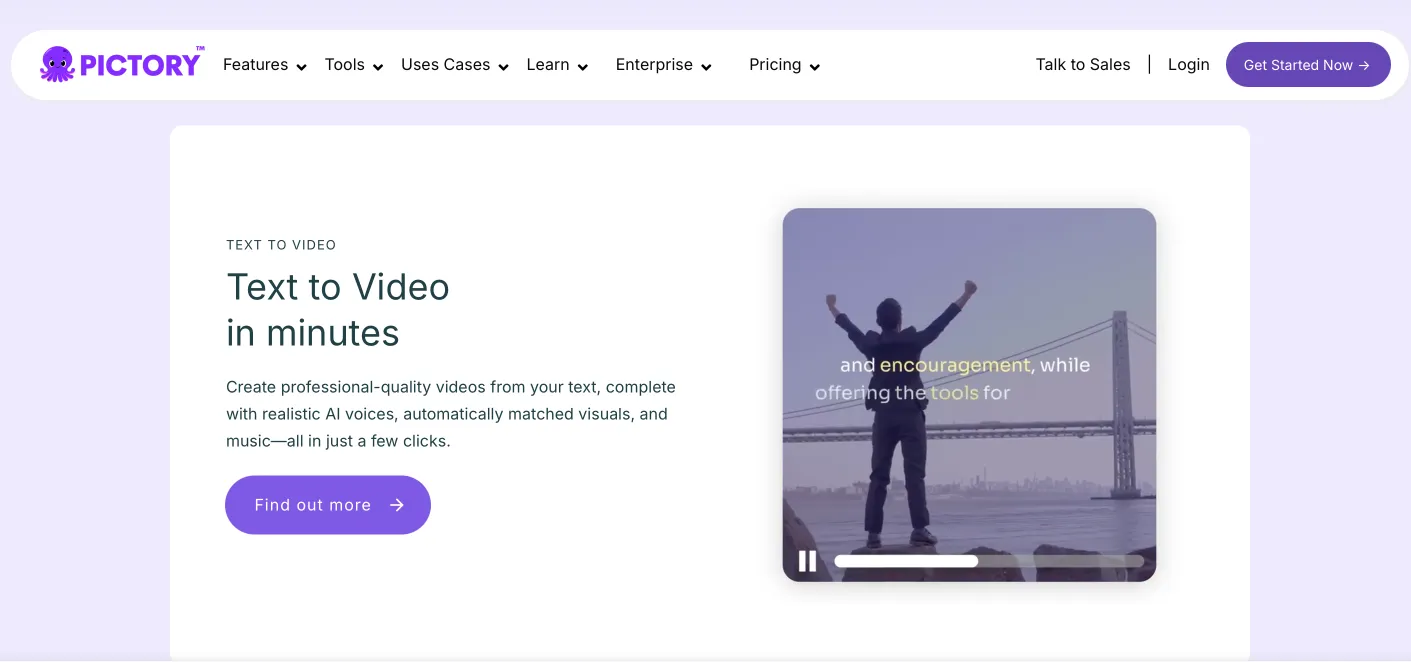Click the 'Create professional-quality videos' paragraph
Screen dimensions: 1411x662
click(451, 414)
